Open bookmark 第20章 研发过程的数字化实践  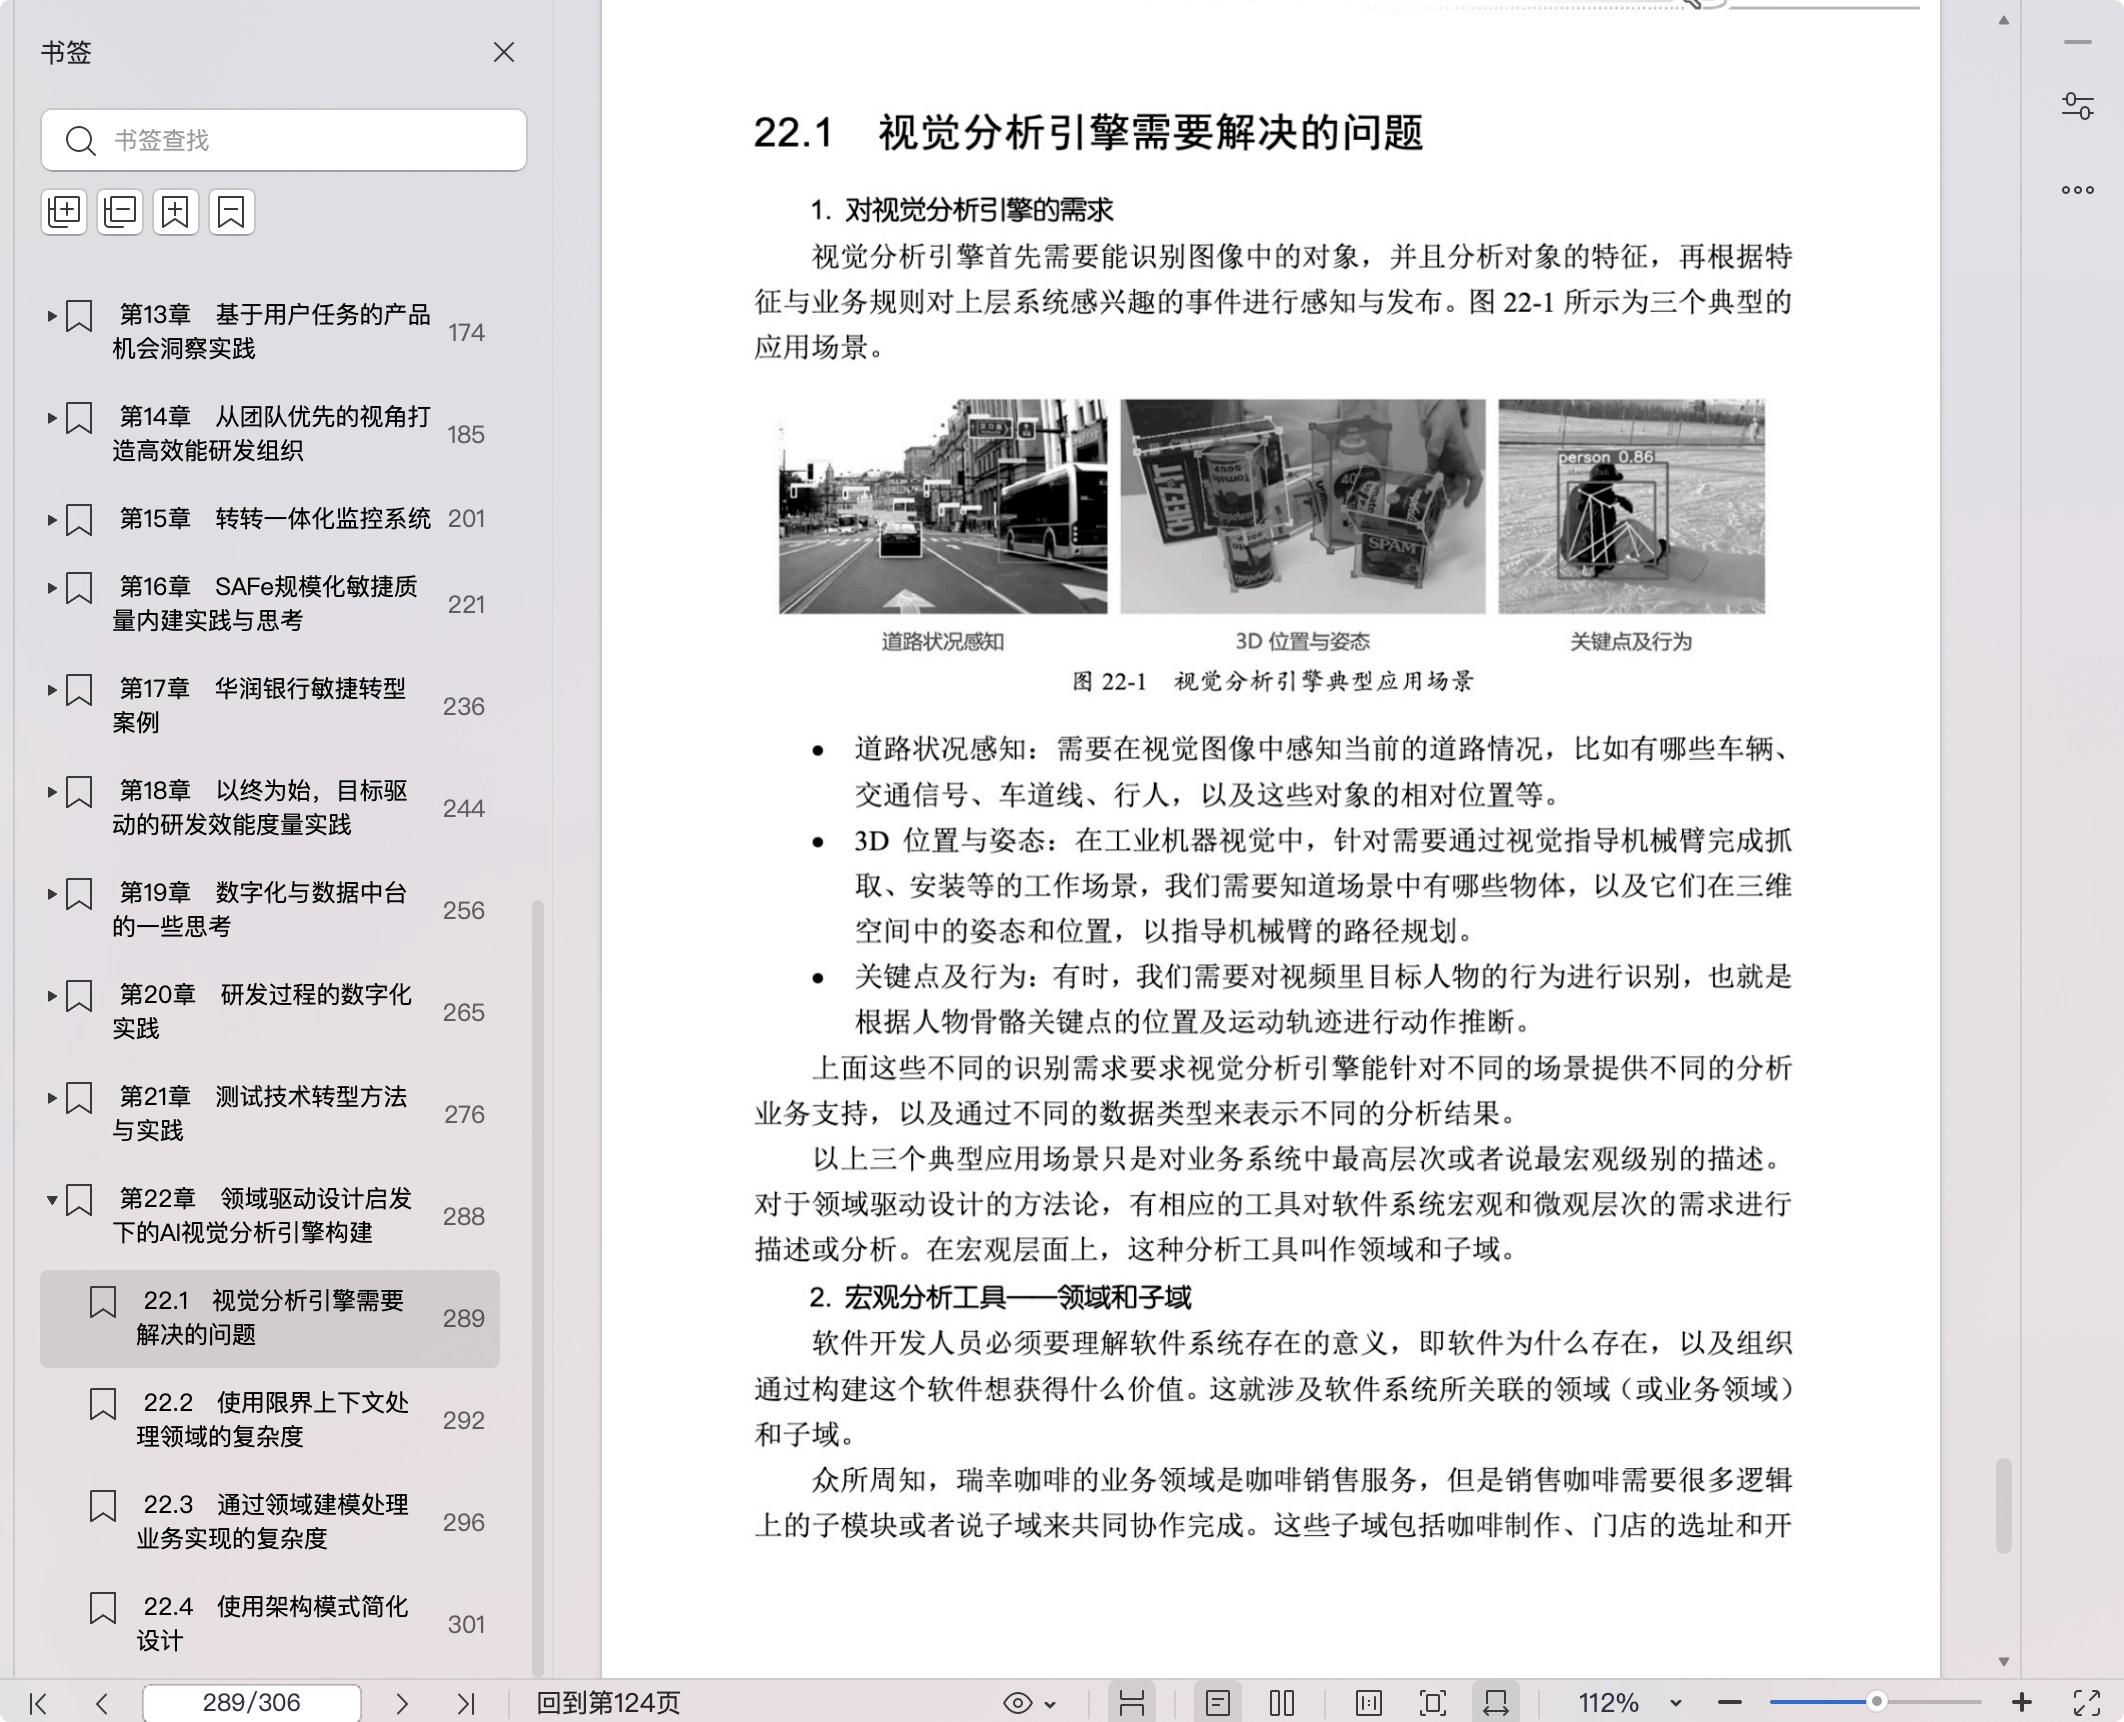point(262,1011)
